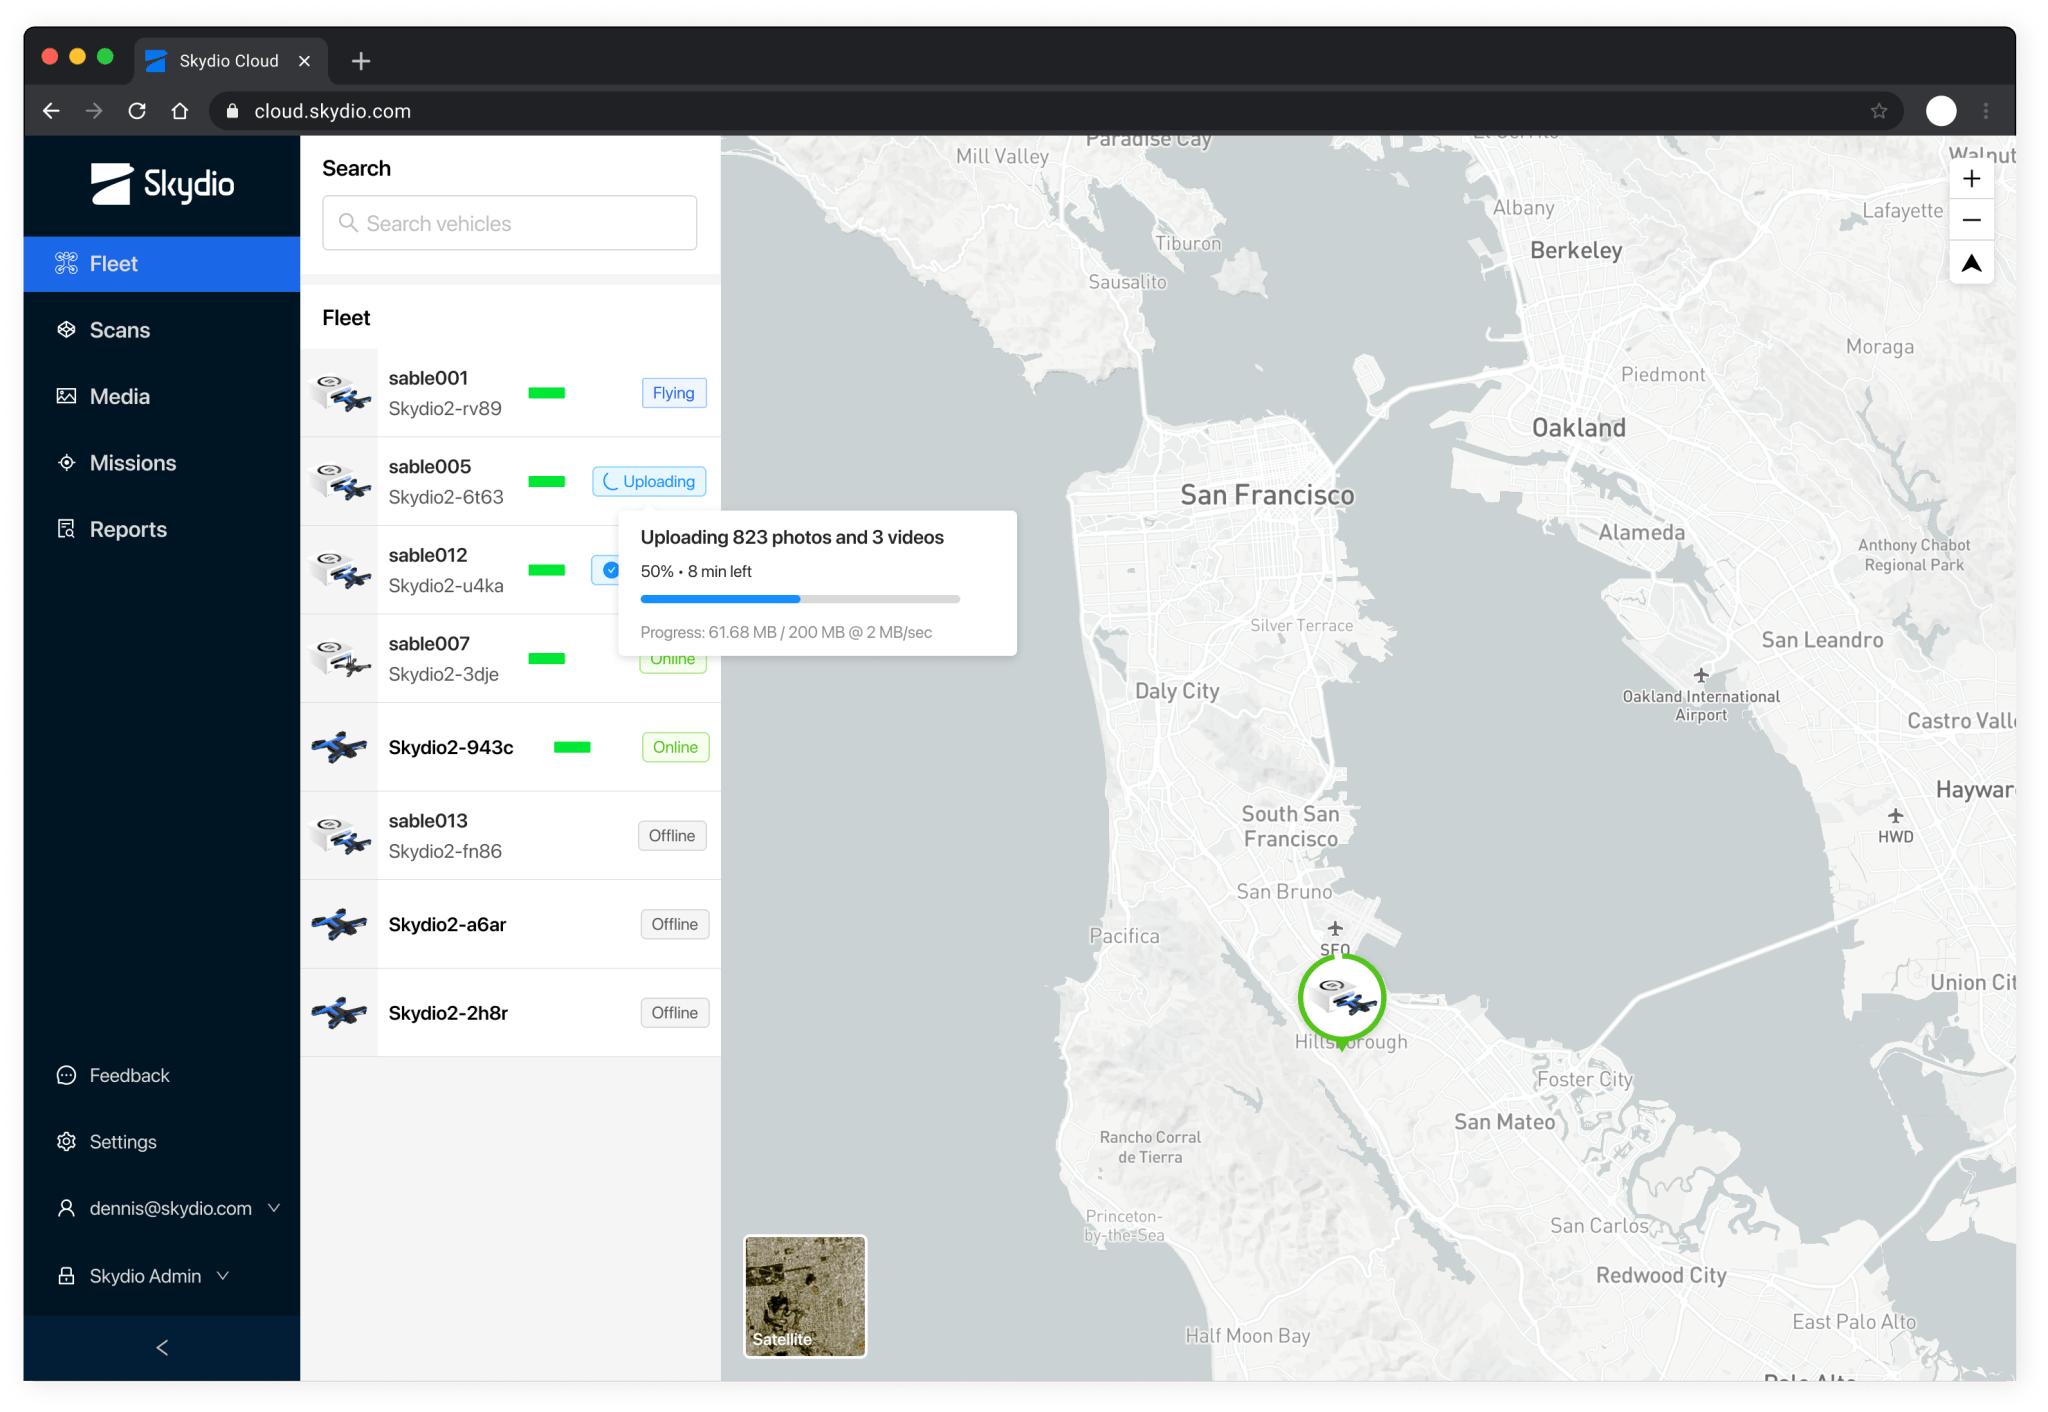The image size is (2048, 1412).
Task: Zoom out on the map
Action: [1972, 220]
